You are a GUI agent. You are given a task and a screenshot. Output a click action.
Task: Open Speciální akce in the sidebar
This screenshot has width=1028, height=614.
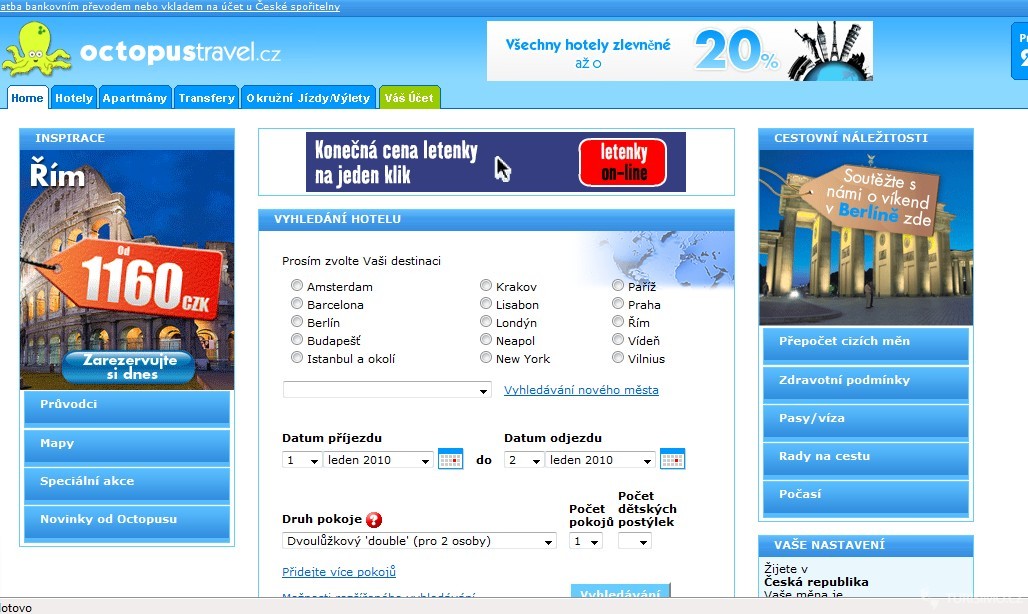(x=127, y=485)
